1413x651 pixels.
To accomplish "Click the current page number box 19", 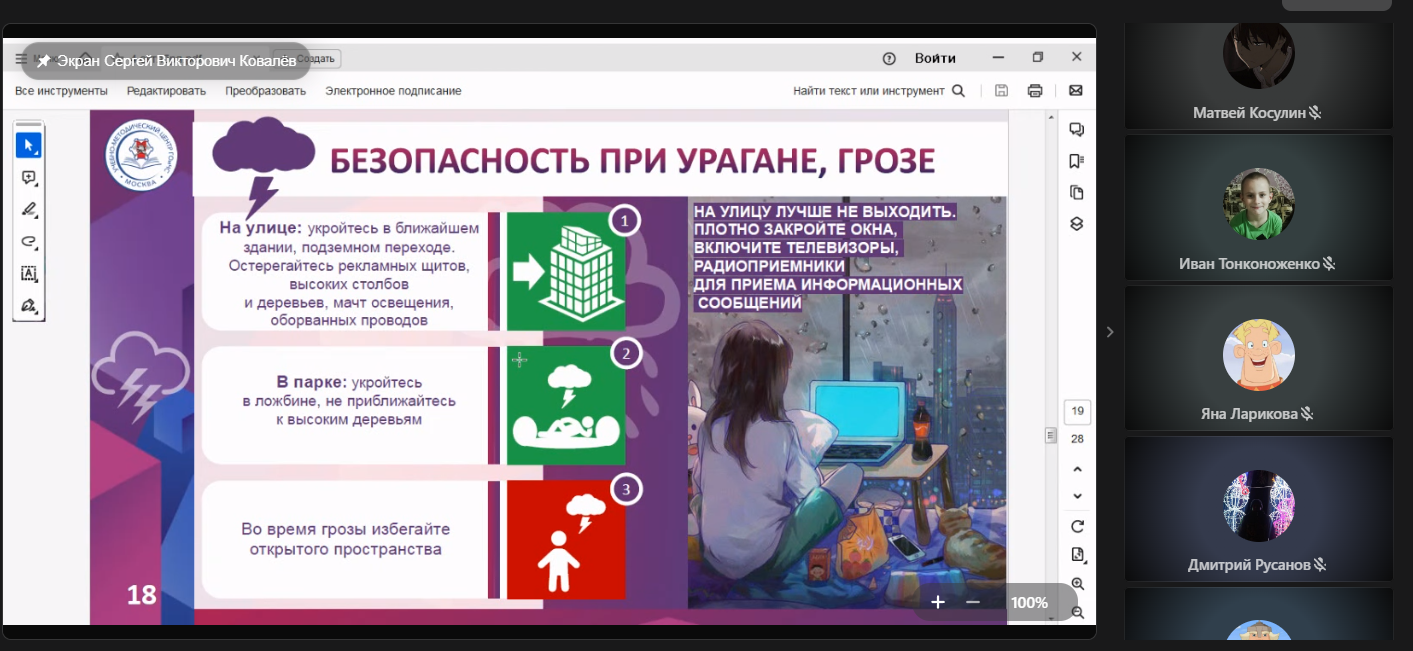I will (1077, 411).
